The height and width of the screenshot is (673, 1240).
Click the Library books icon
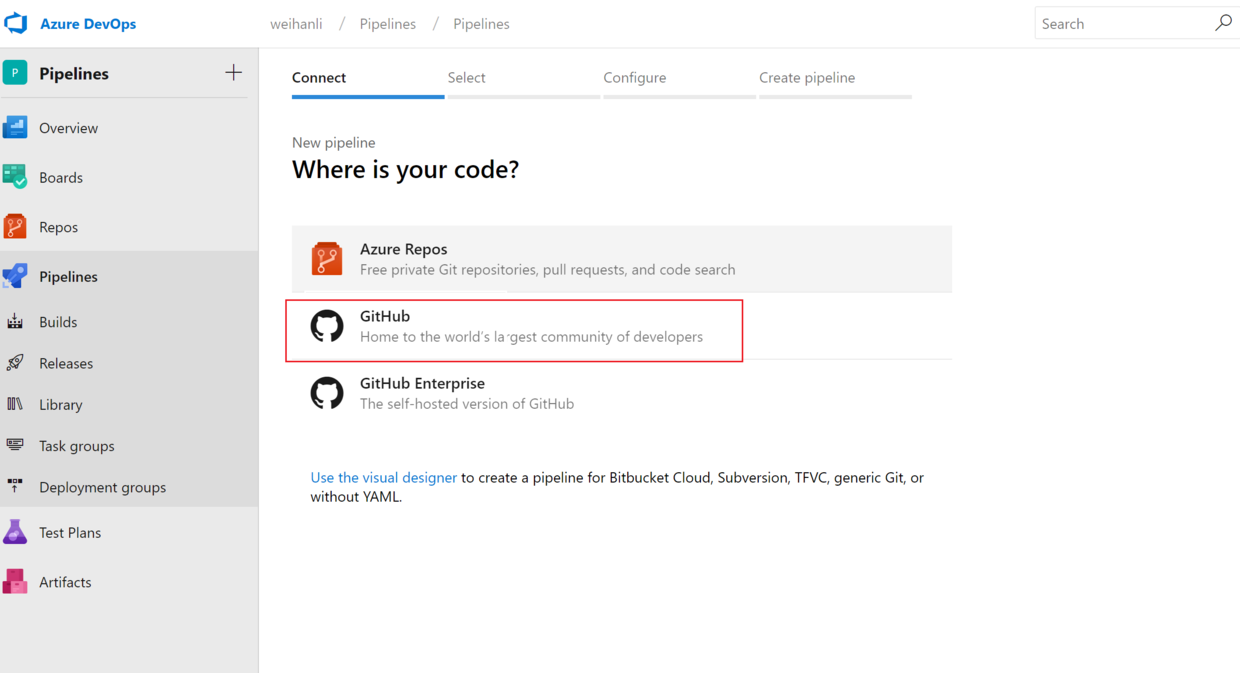point(15,404)
